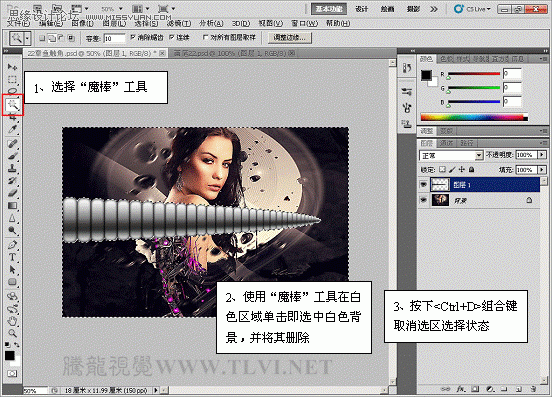The height and width of the screenshot is (397, 552).
Task: Switch to second document tab at 100%
Action: (232, 53)
